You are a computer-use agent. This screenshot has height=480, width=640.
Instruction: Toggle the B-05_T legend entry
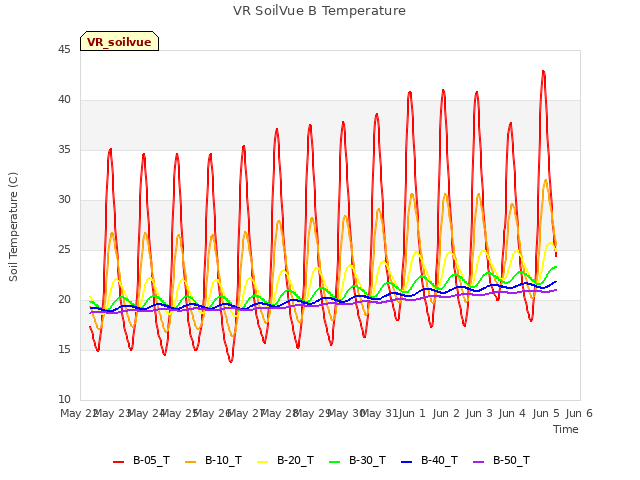141,460
